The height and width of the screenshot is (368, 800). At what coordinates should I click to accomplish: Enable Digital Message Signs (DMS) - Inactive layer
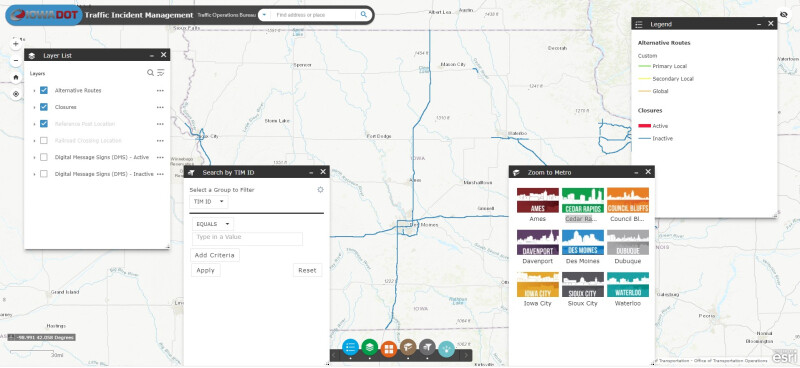pyautogui.click(x=44, y=174)
